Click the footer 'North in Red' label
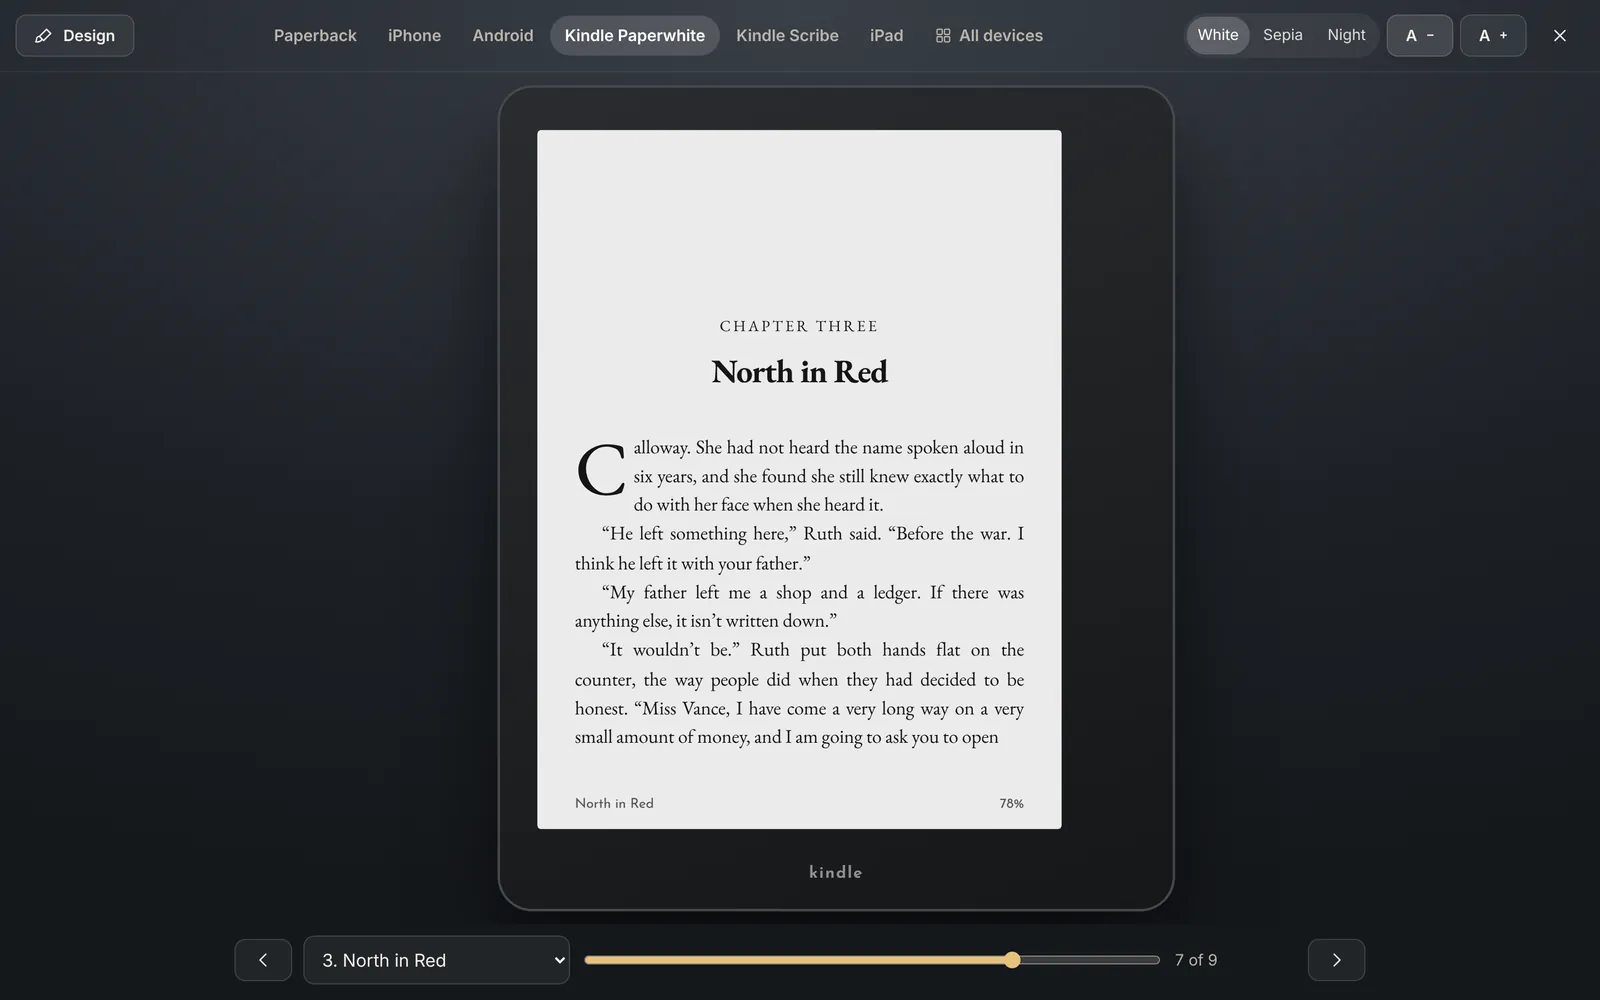The height and width of the screenshot is (1000, 1600). coord(614,803)
